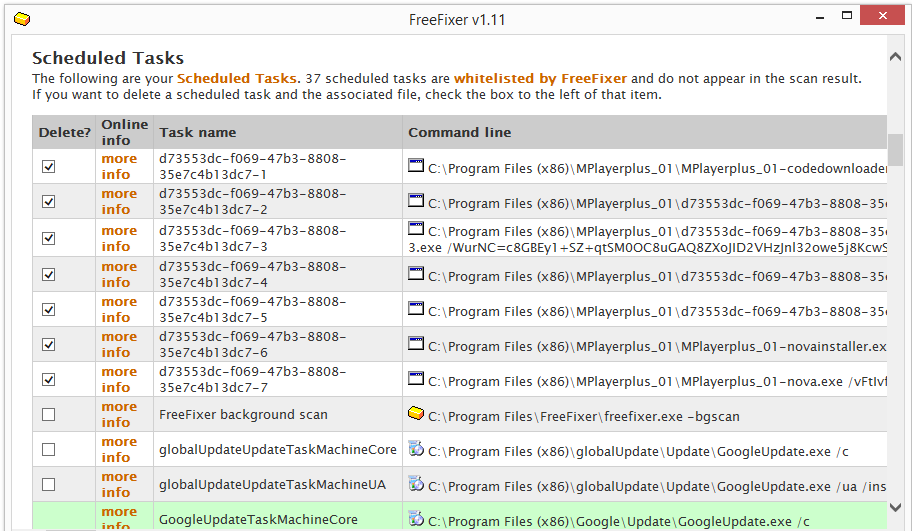Image resolution: width=912 pixels, height=531 pixels.
Task: Click the MPlayerplus_01-novainstaller.exe command text
Action: pos(657,347)
